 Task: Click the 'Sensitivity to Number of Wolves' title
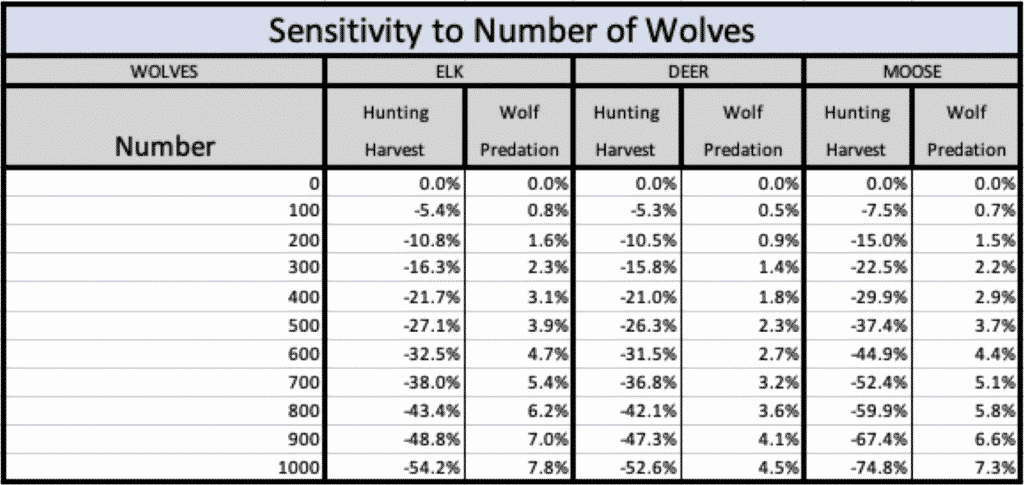pyautogui.click(x=511, y=29)
